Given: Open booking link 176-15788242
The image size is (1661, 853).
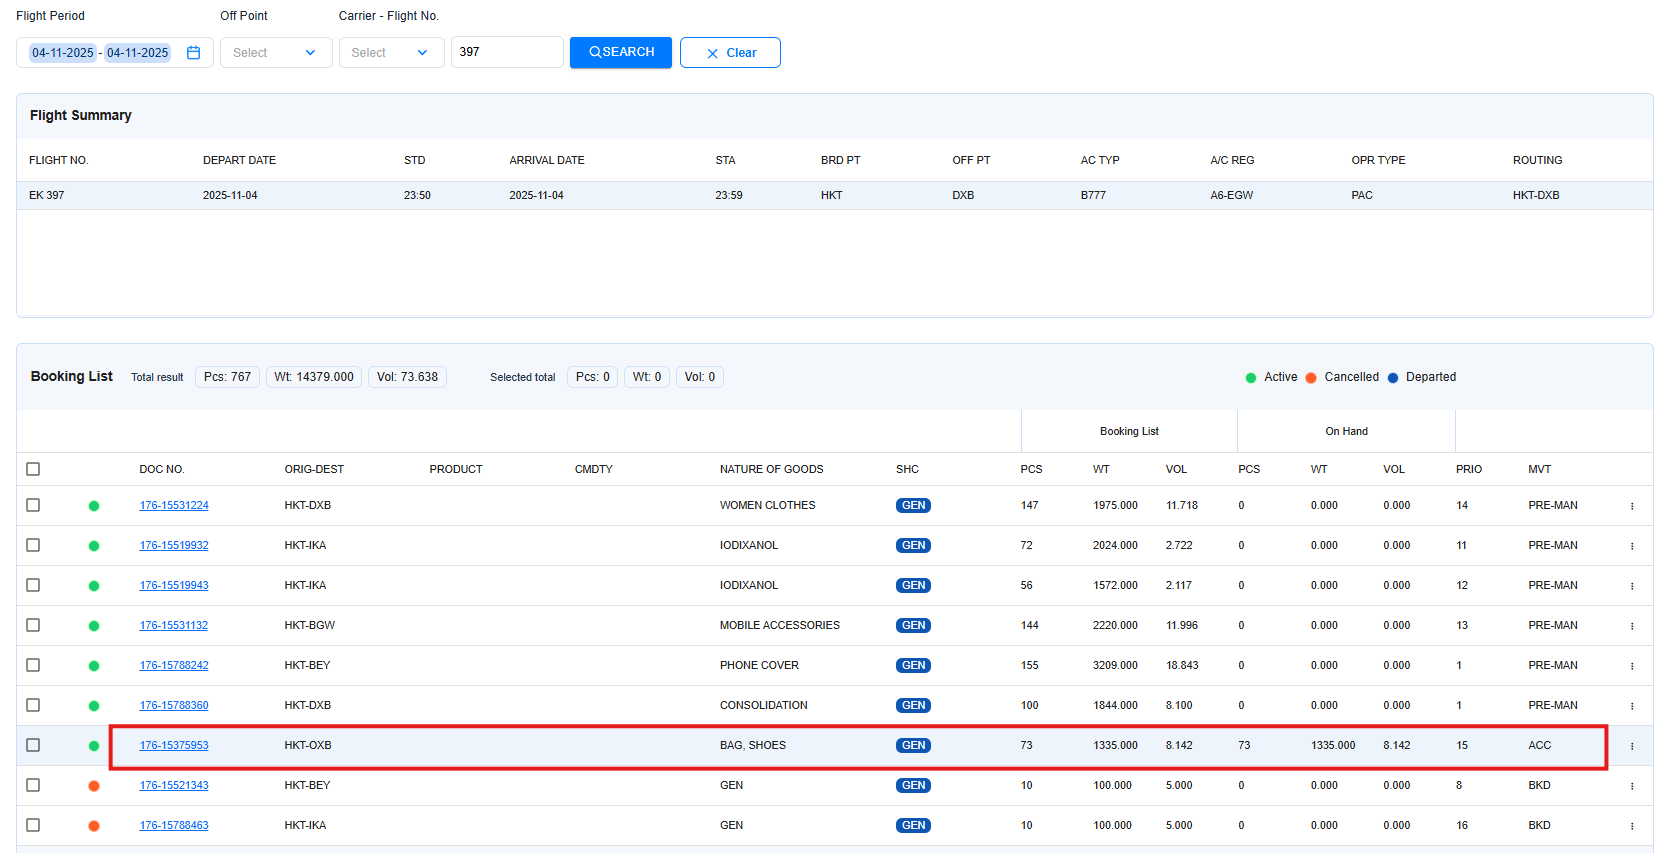Looking at the screenshot, I should [174, 666].
